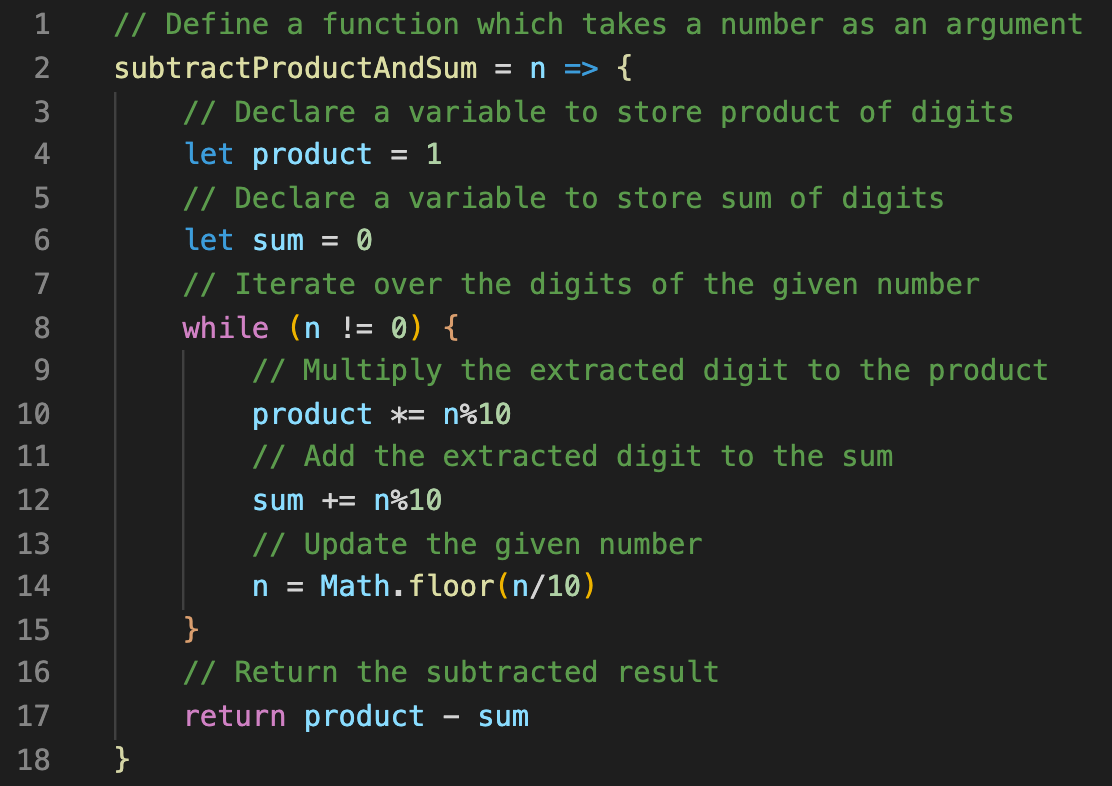Viewport: 1112px width, 786px height.
Task: Click line number 8 in the gutter
Action: tap(42, 328)
